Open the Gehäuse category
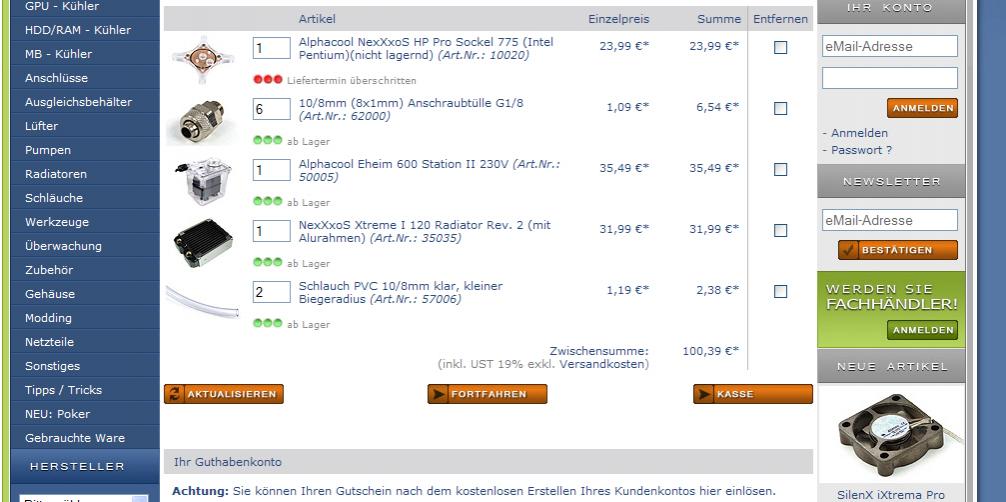Image resolution: width=1006 pixels, height=502 pixels. click(x=85, y=294)
